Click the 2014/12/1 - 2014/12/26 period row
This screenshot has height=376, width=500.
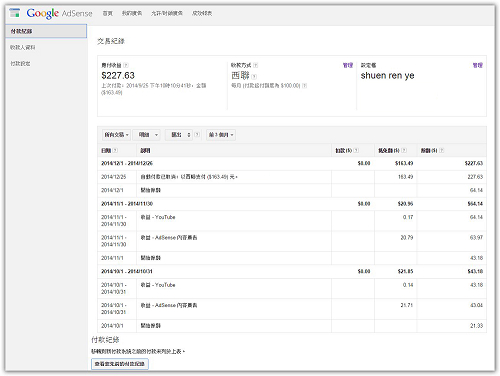[x=292, y=163]
